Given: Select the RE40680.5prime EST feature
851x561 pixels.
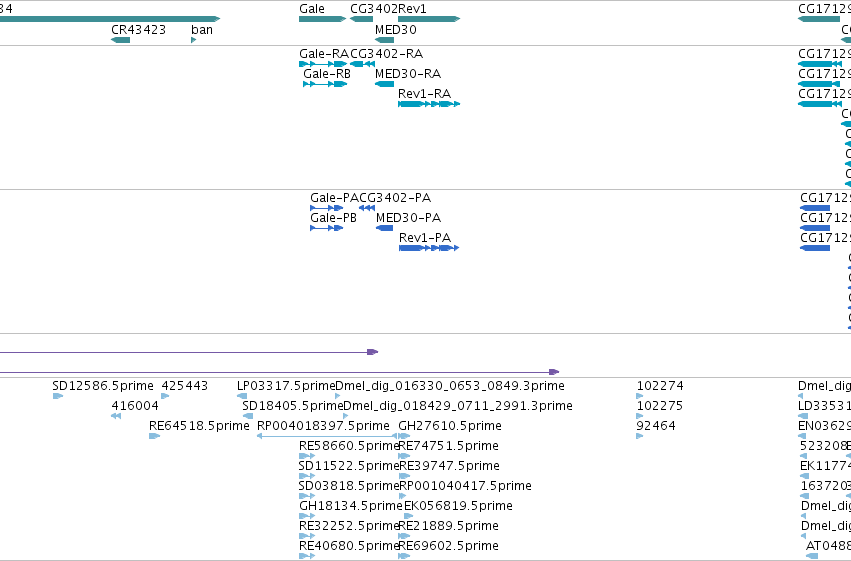Looking at the screenshot, I should 307,556.
